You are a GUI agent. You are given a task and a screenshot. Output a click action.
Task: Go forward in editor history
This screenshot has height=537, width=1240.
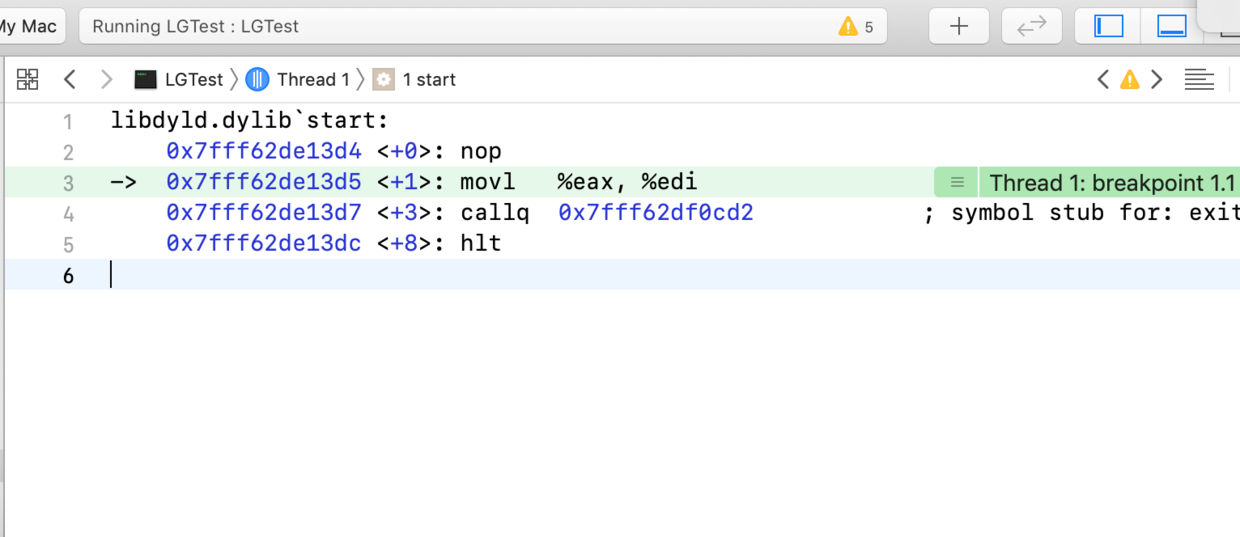106,79
